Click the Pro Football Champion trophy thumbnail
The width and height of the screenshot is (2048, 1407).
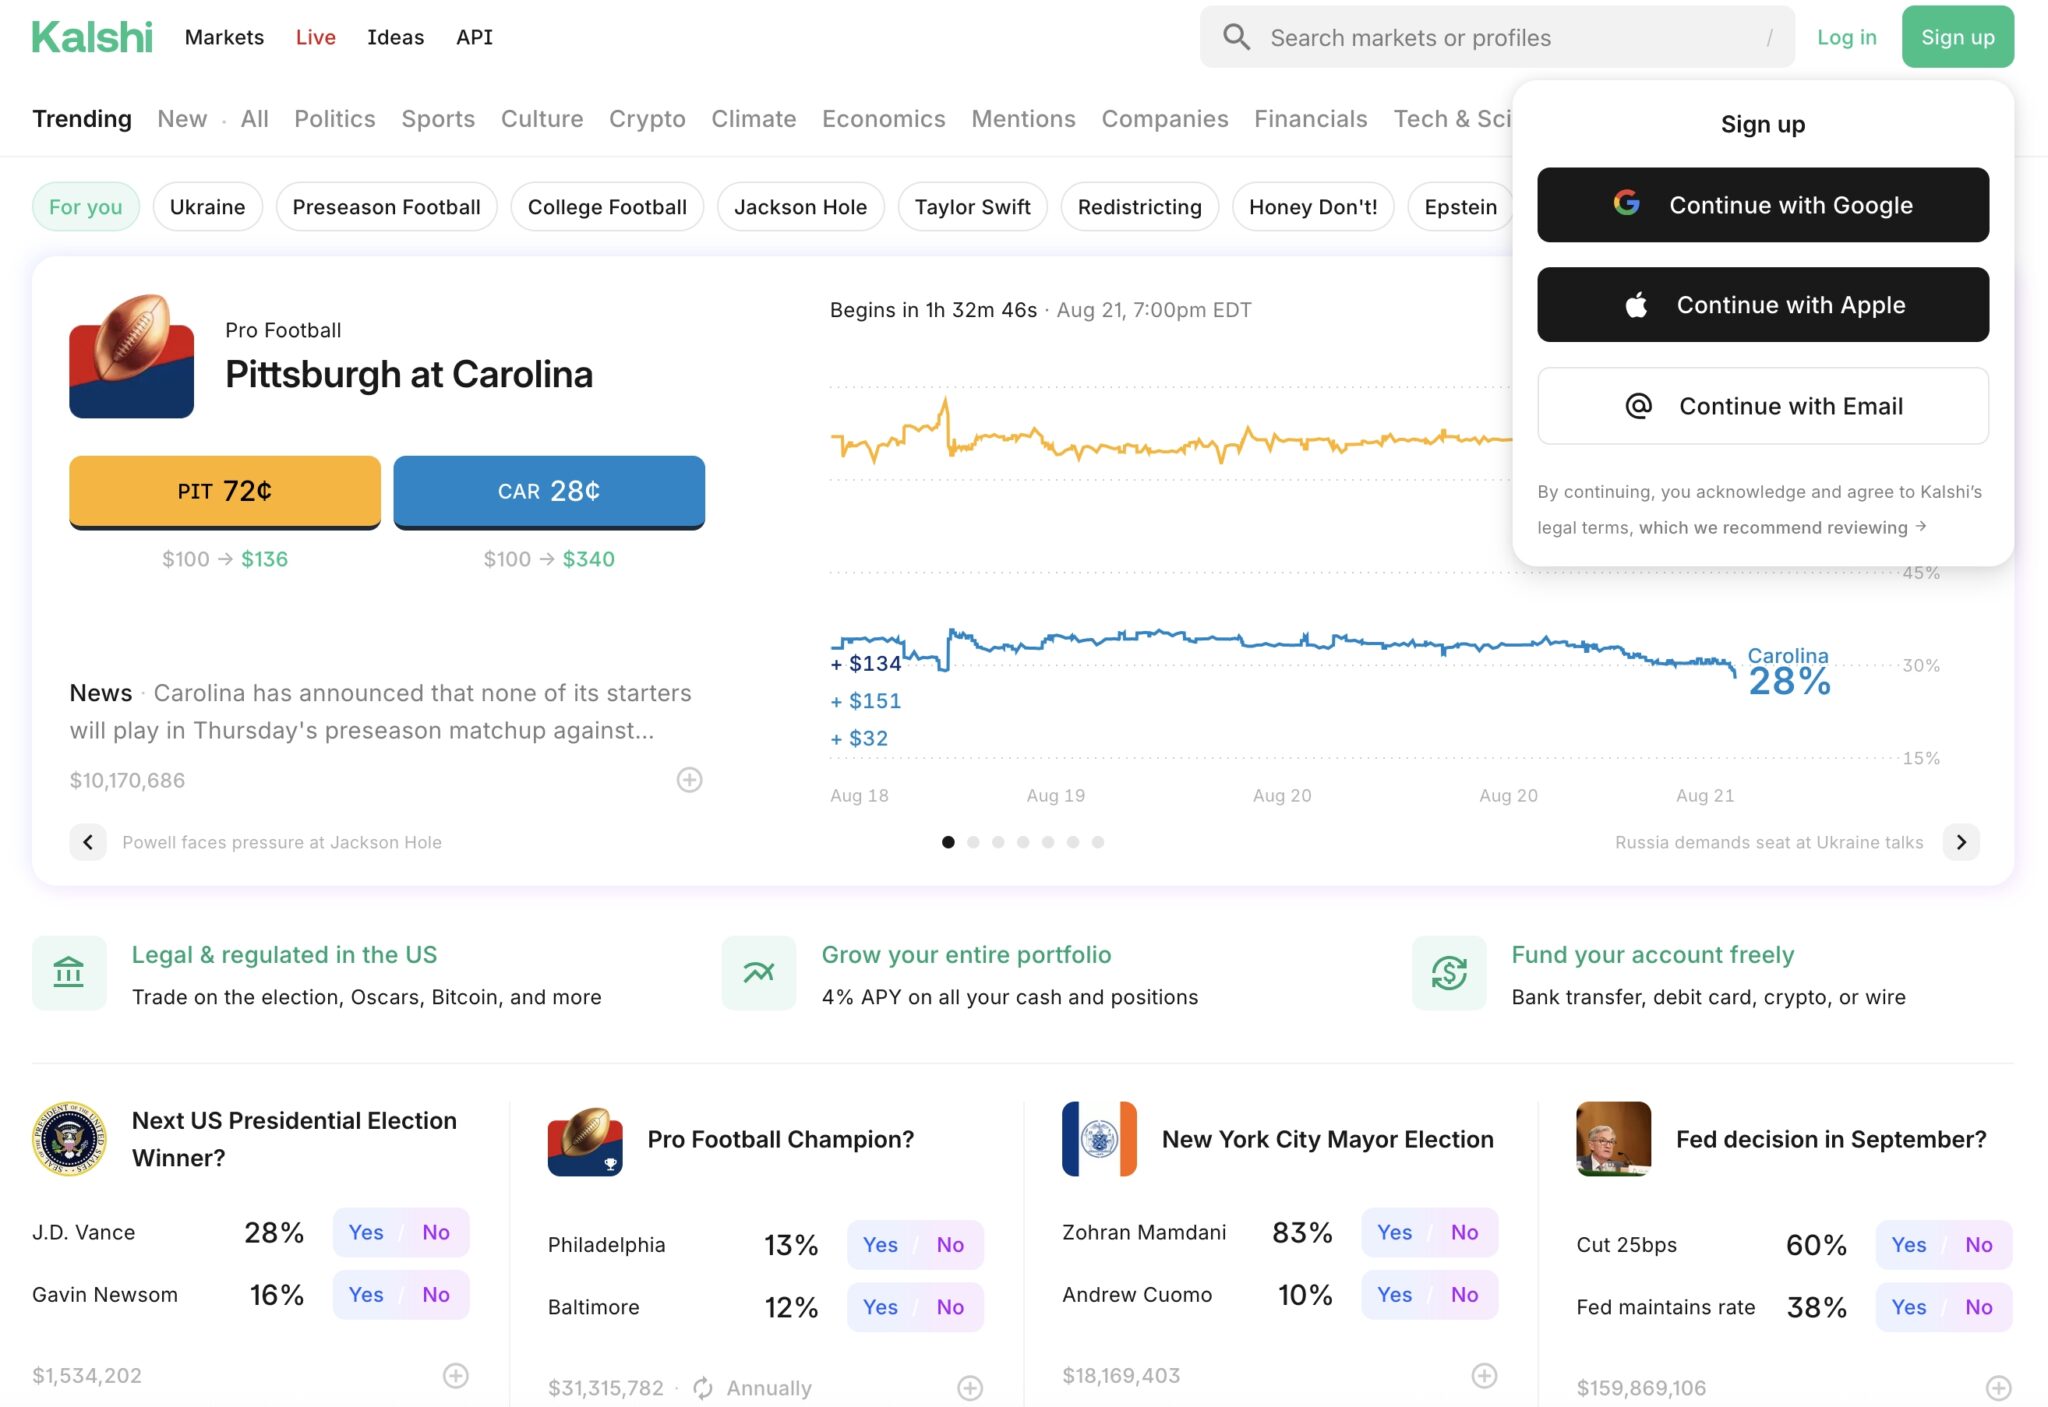click(585, 1140)
